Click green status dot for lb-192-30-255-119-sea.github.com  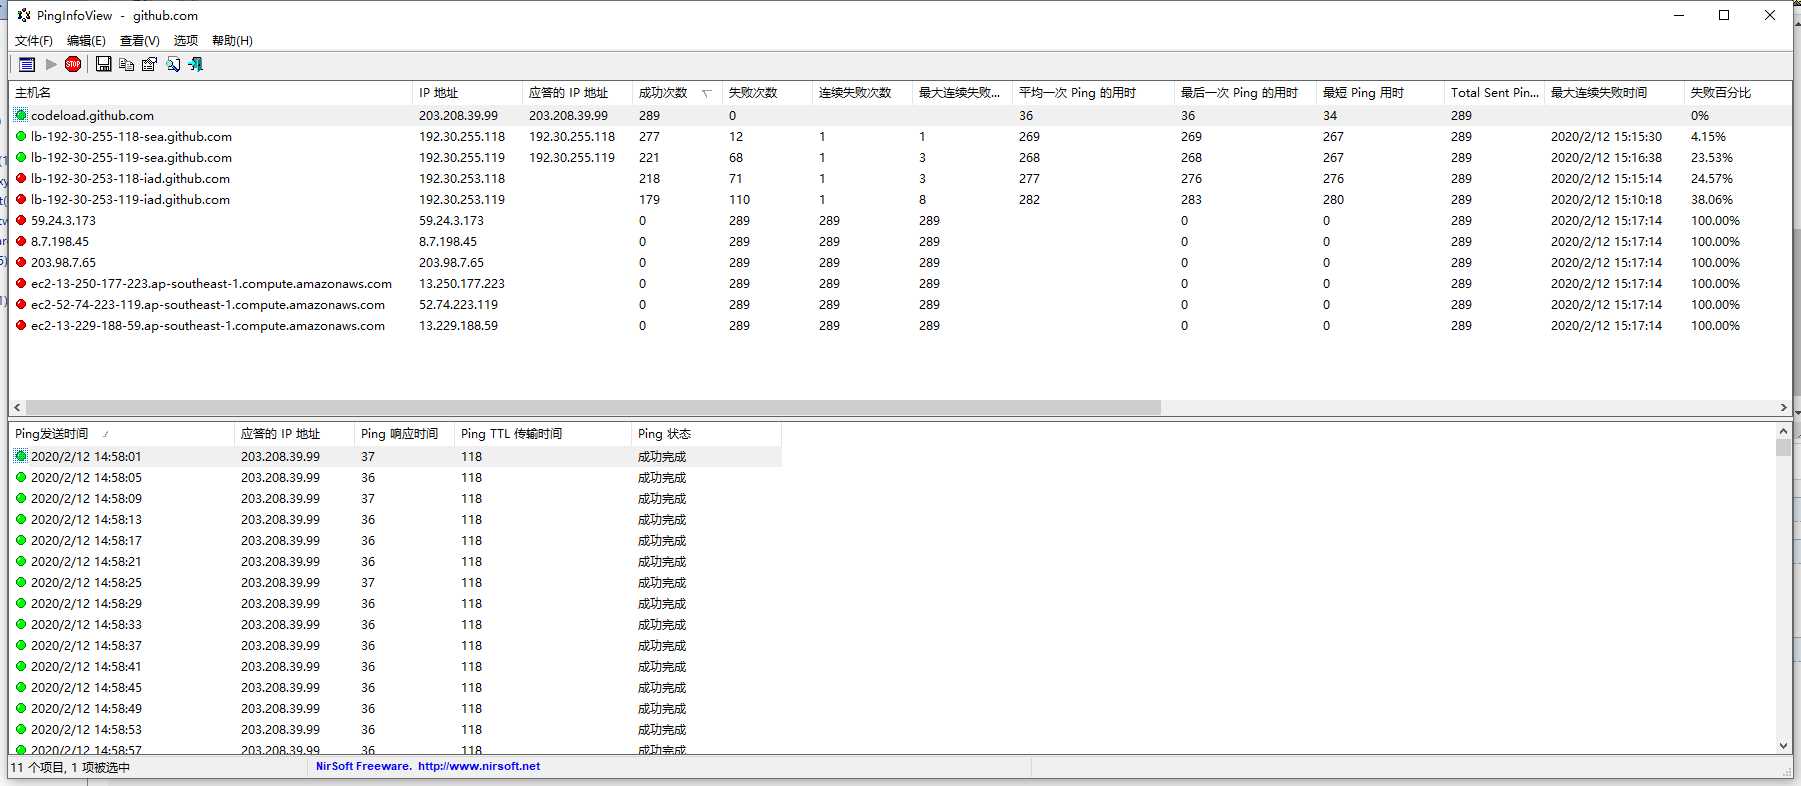pos(21,157)
